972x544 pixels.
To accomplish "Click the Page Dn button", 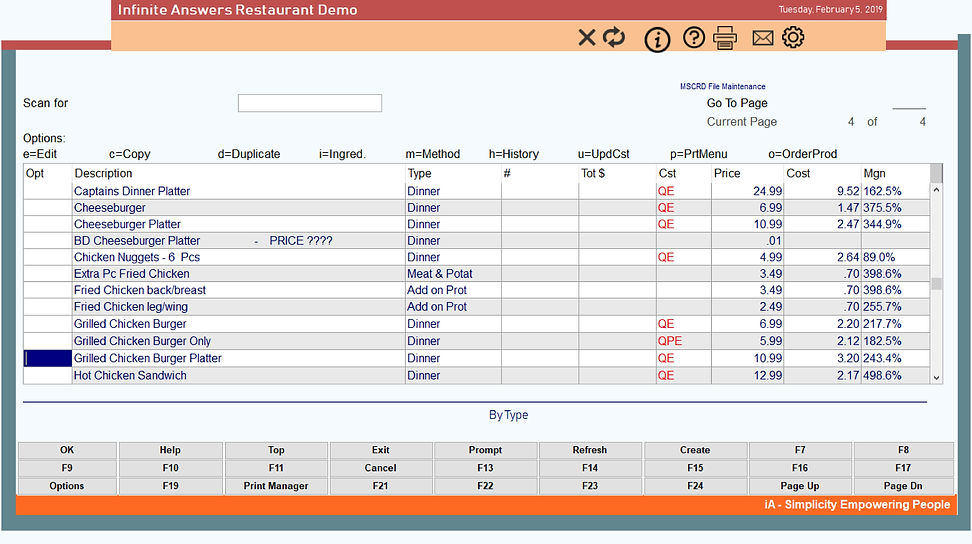I will 903,486.
